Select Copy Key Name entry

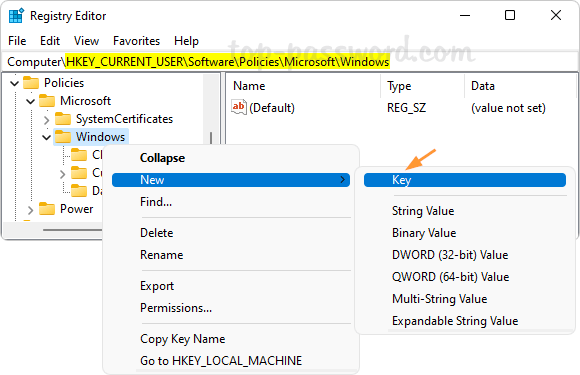click(182, 339)
